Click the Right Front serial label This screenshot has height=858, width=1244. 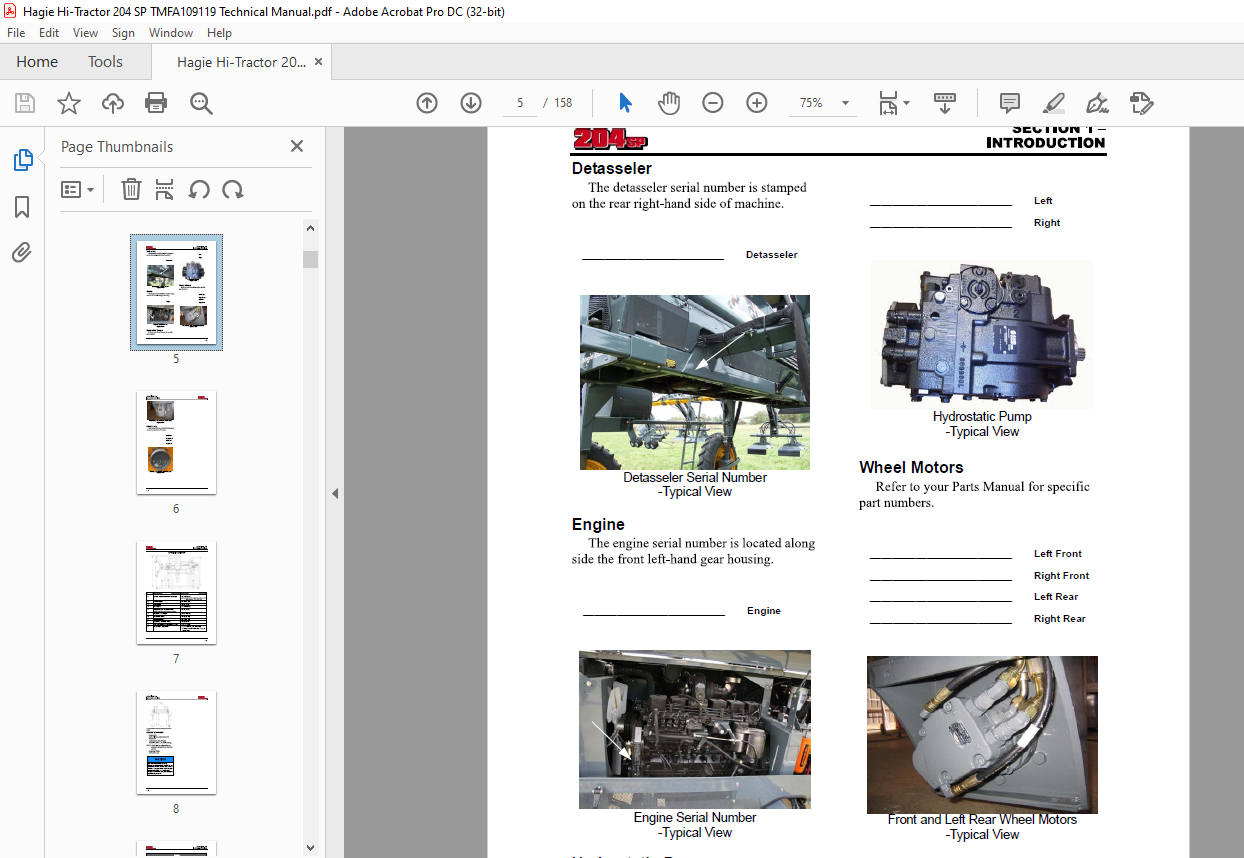pyautogui.click(x=1061, y=576)
